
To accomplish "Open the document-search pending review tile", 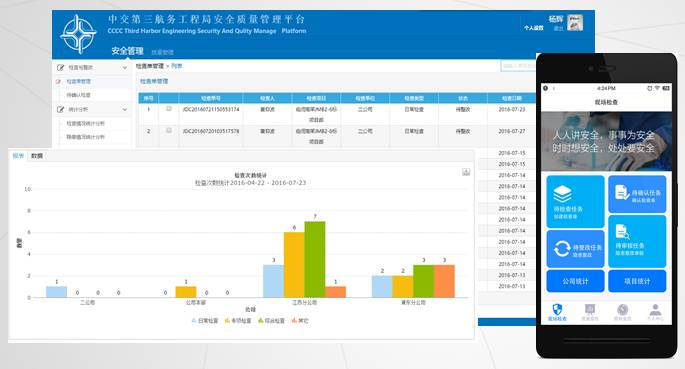I will click(637, 241).
